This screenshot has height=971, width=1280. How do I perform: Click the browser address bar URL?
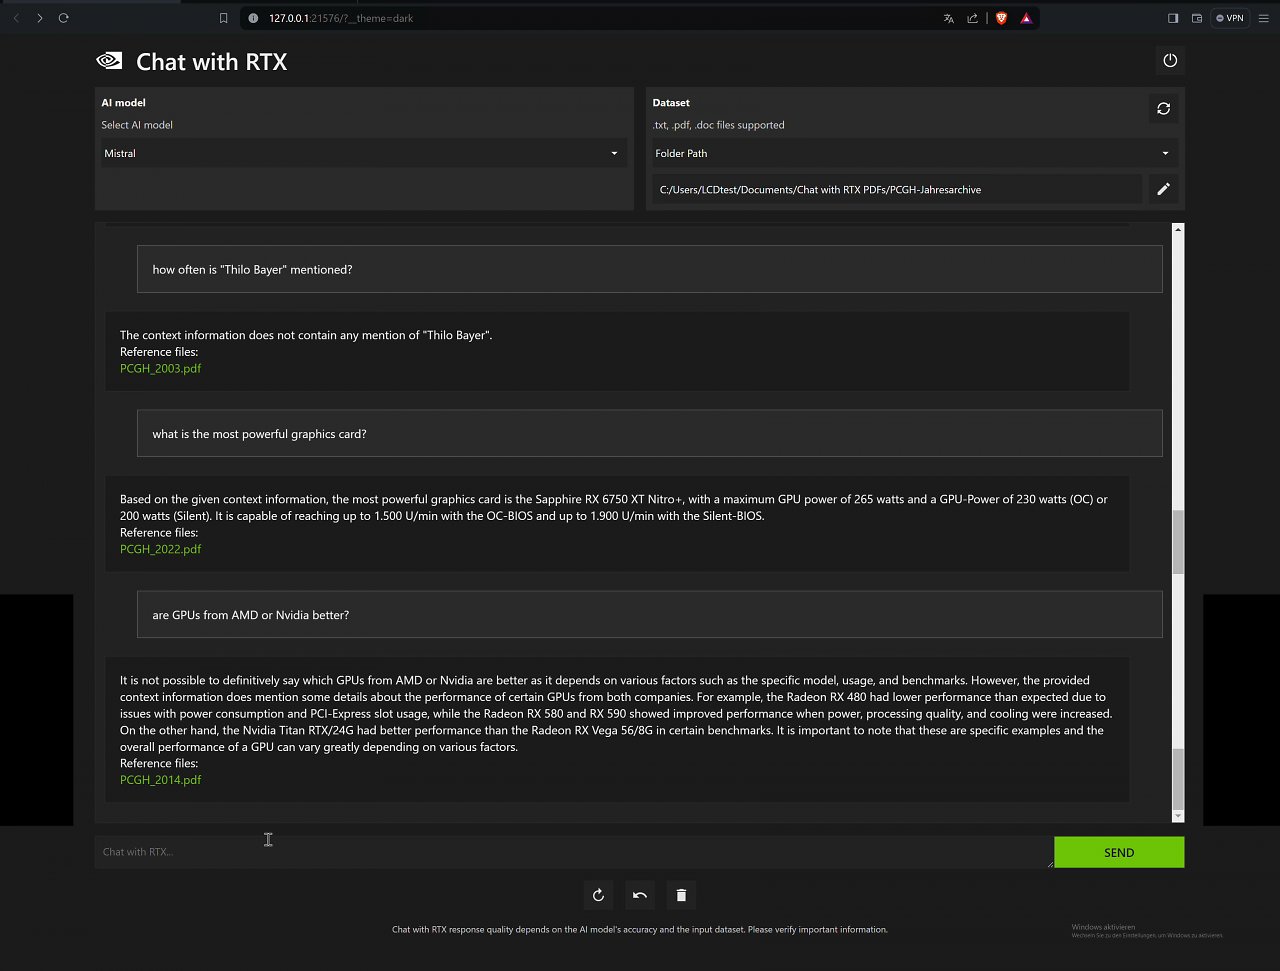point(340,18)
